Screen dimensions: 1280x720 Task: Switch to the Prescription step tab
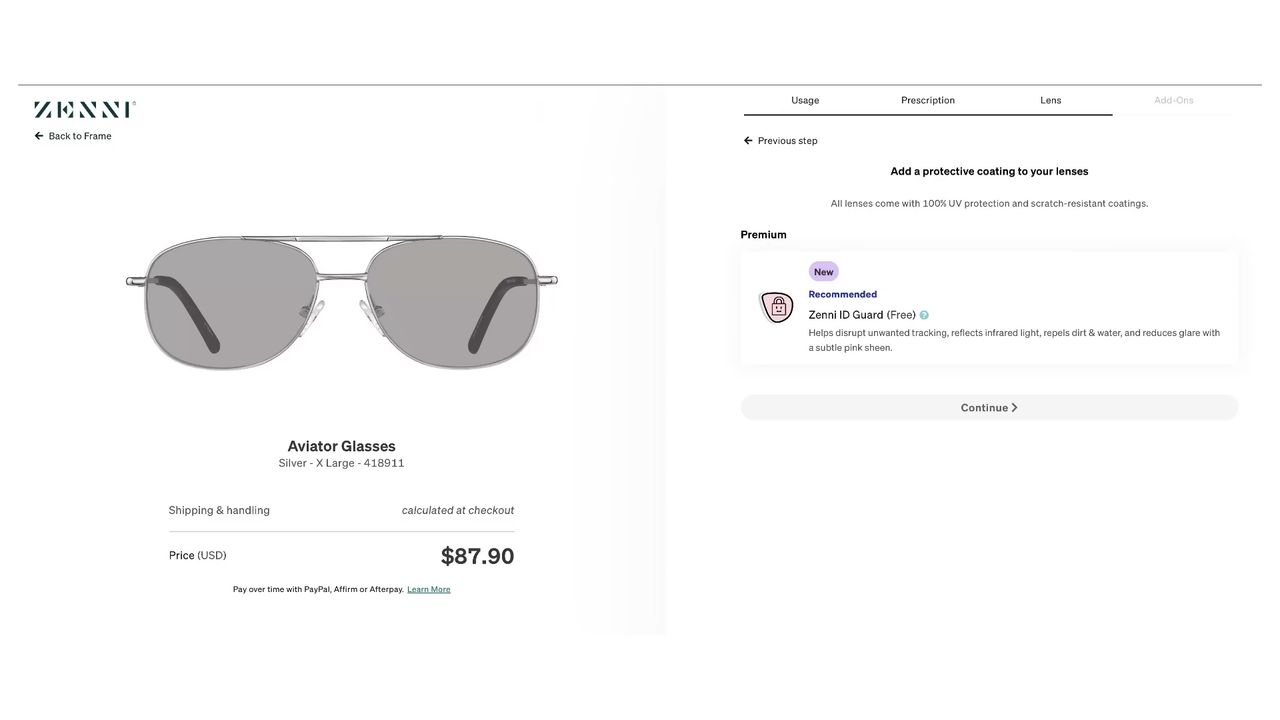click(927, 100)
